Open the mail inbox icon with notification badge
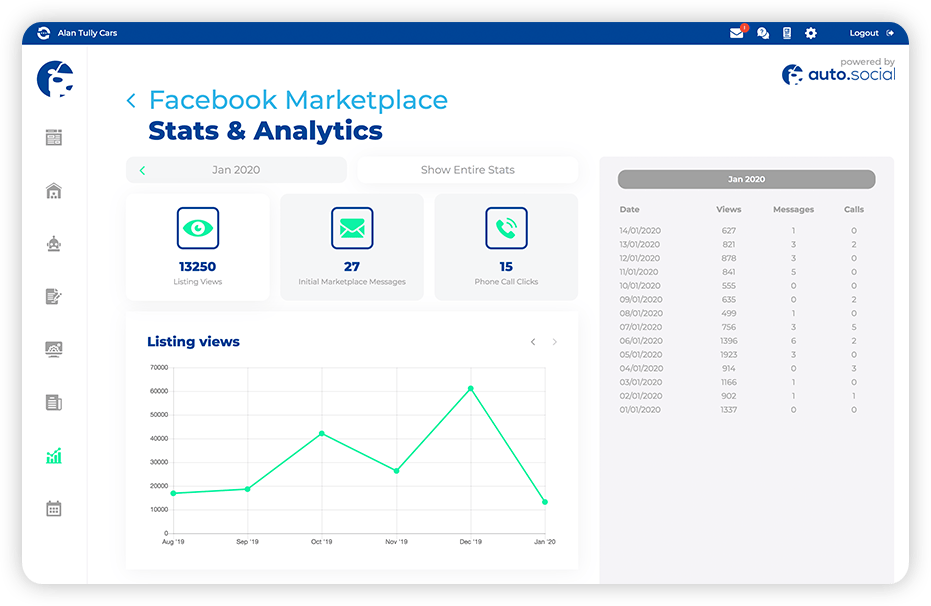 tap(737, 32)
